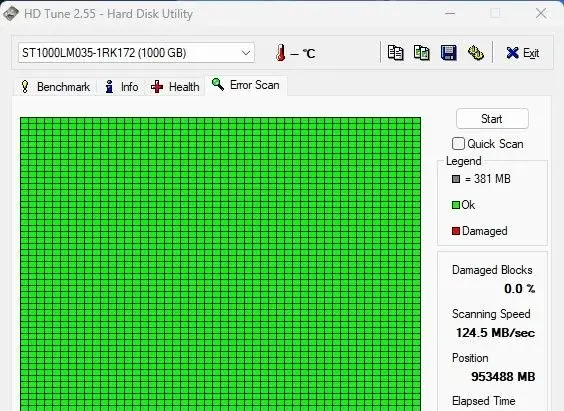
Task: Click the 0.0 % damaged blocks value
Action: [519, 288]
